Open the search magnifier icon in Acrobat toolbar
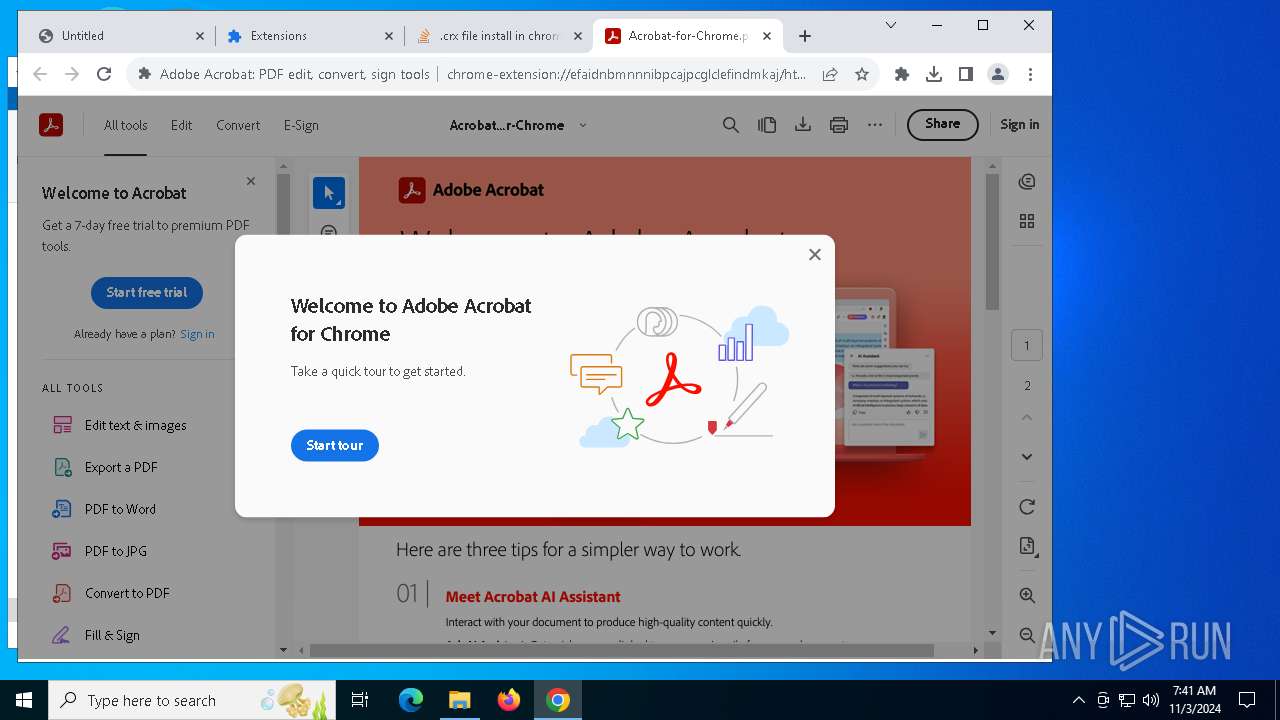1280x720 pixels. click(x=731, y=125)
